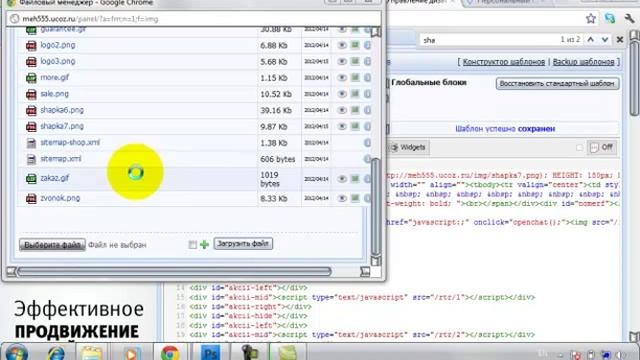This screenshot has width=640, height=360.
Task: Click the extension icon next to star
Action: click(x=610, y=18)
